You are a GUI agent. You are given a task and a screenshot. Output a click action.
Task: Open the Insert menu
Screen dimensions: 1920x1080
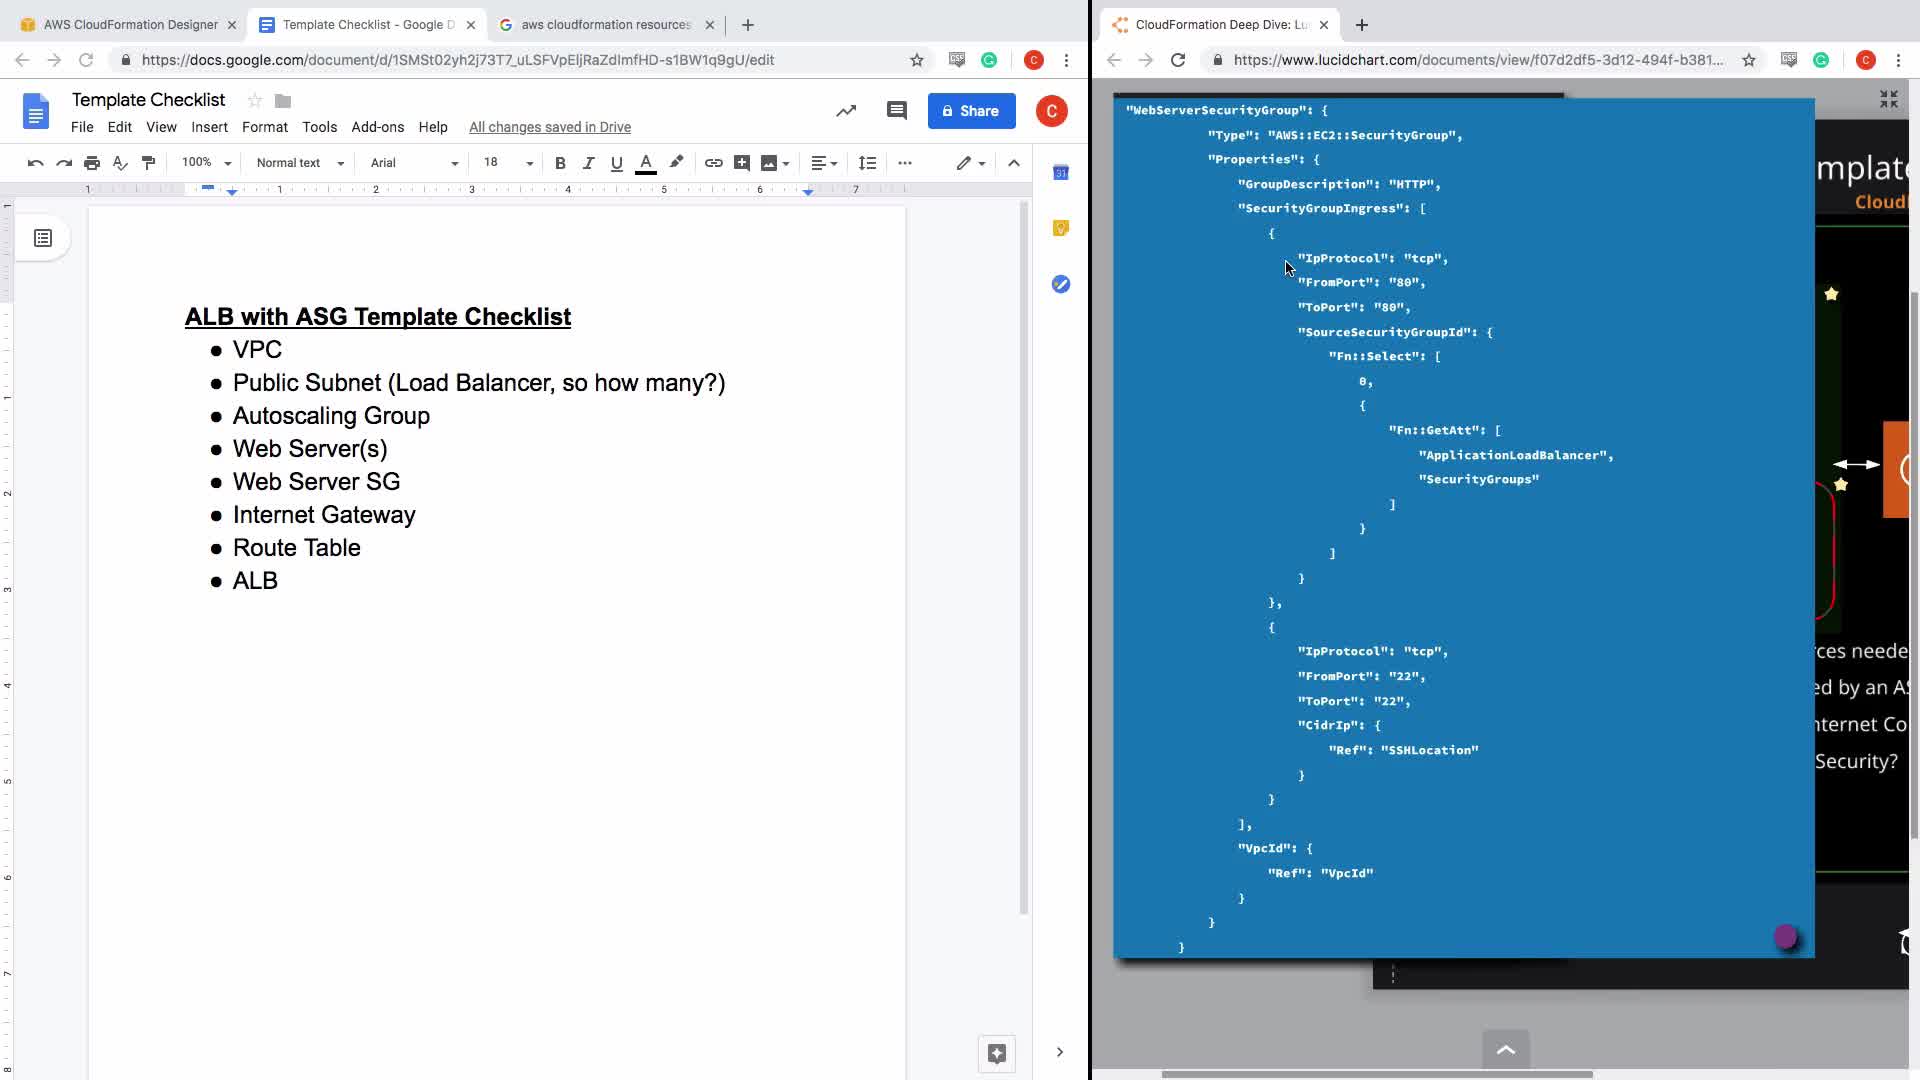209,127
